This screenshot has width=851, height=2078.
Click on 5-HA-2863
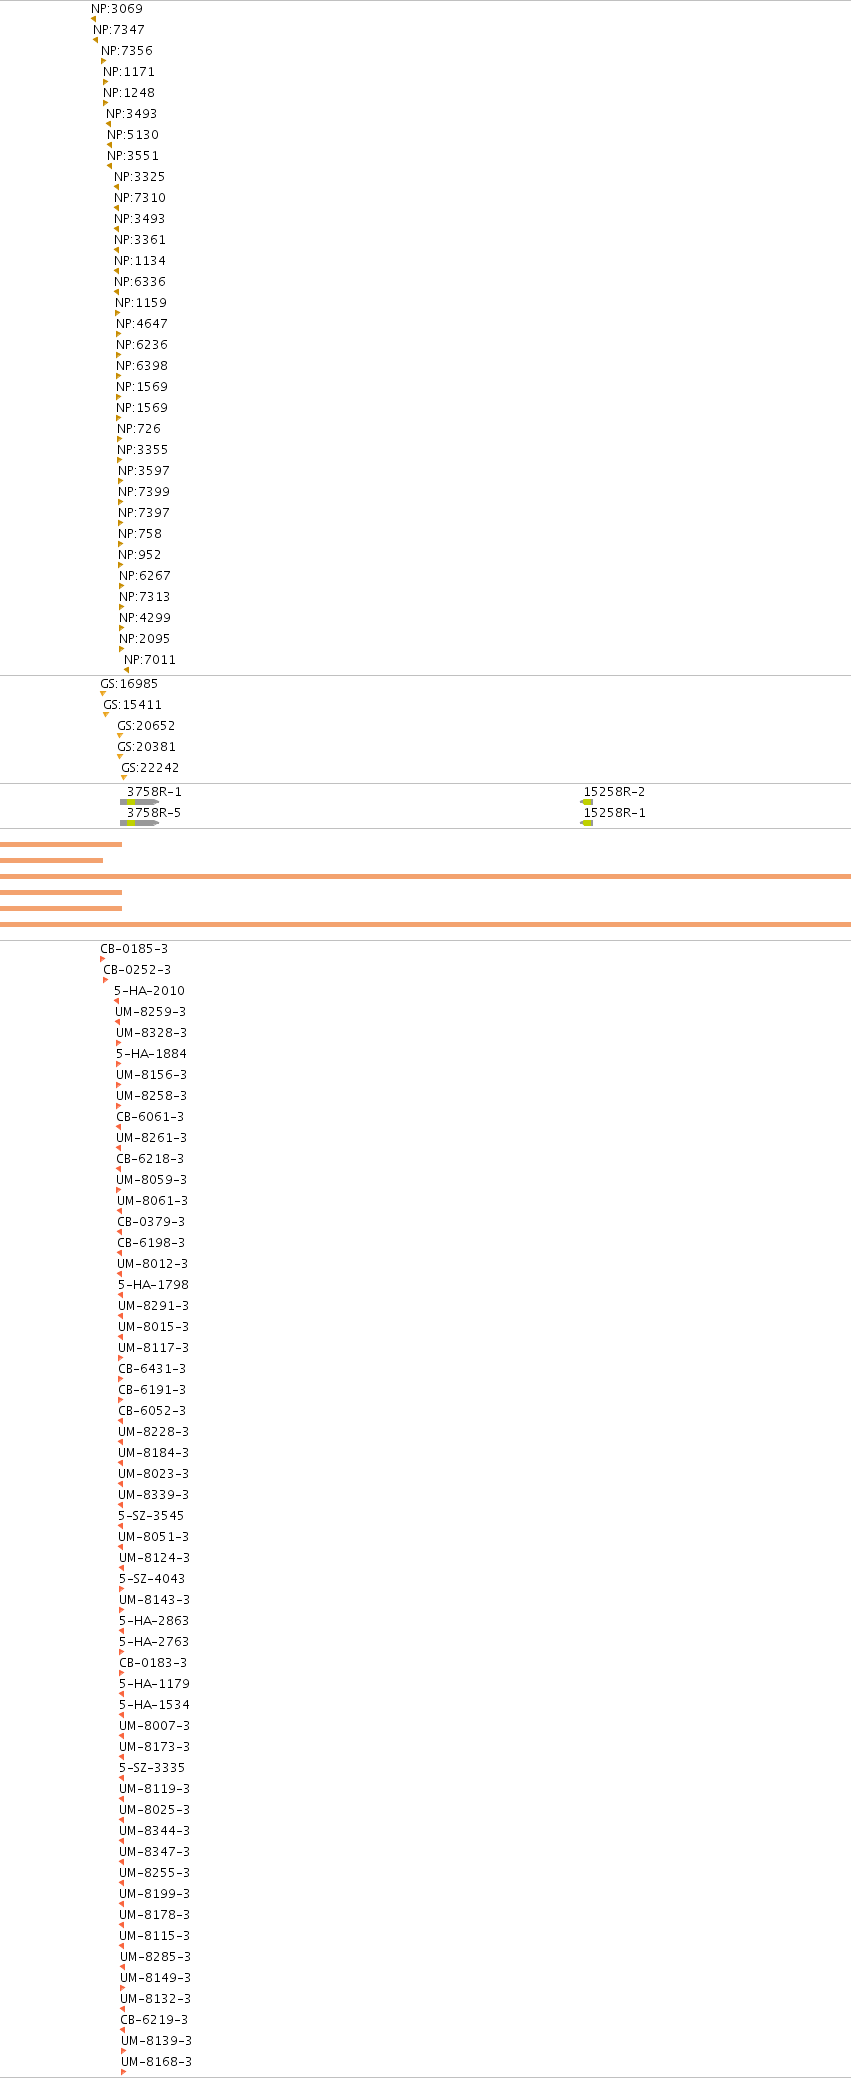pyautogui.click(x=154, y=1621)
